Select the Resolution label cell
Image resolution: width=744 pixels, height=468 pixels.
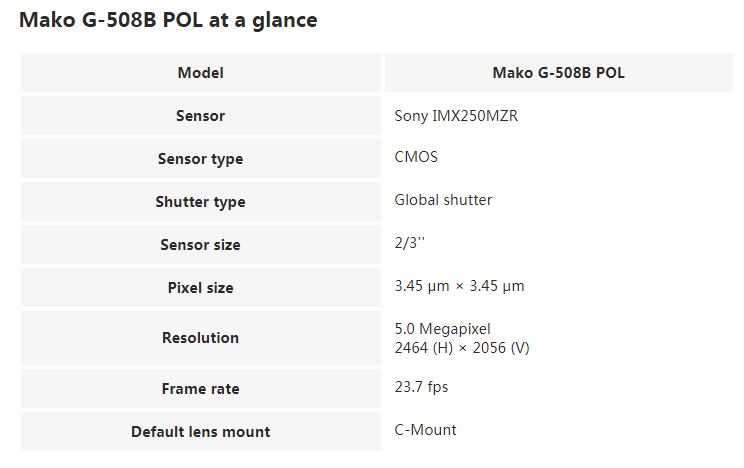coord(201,338)
